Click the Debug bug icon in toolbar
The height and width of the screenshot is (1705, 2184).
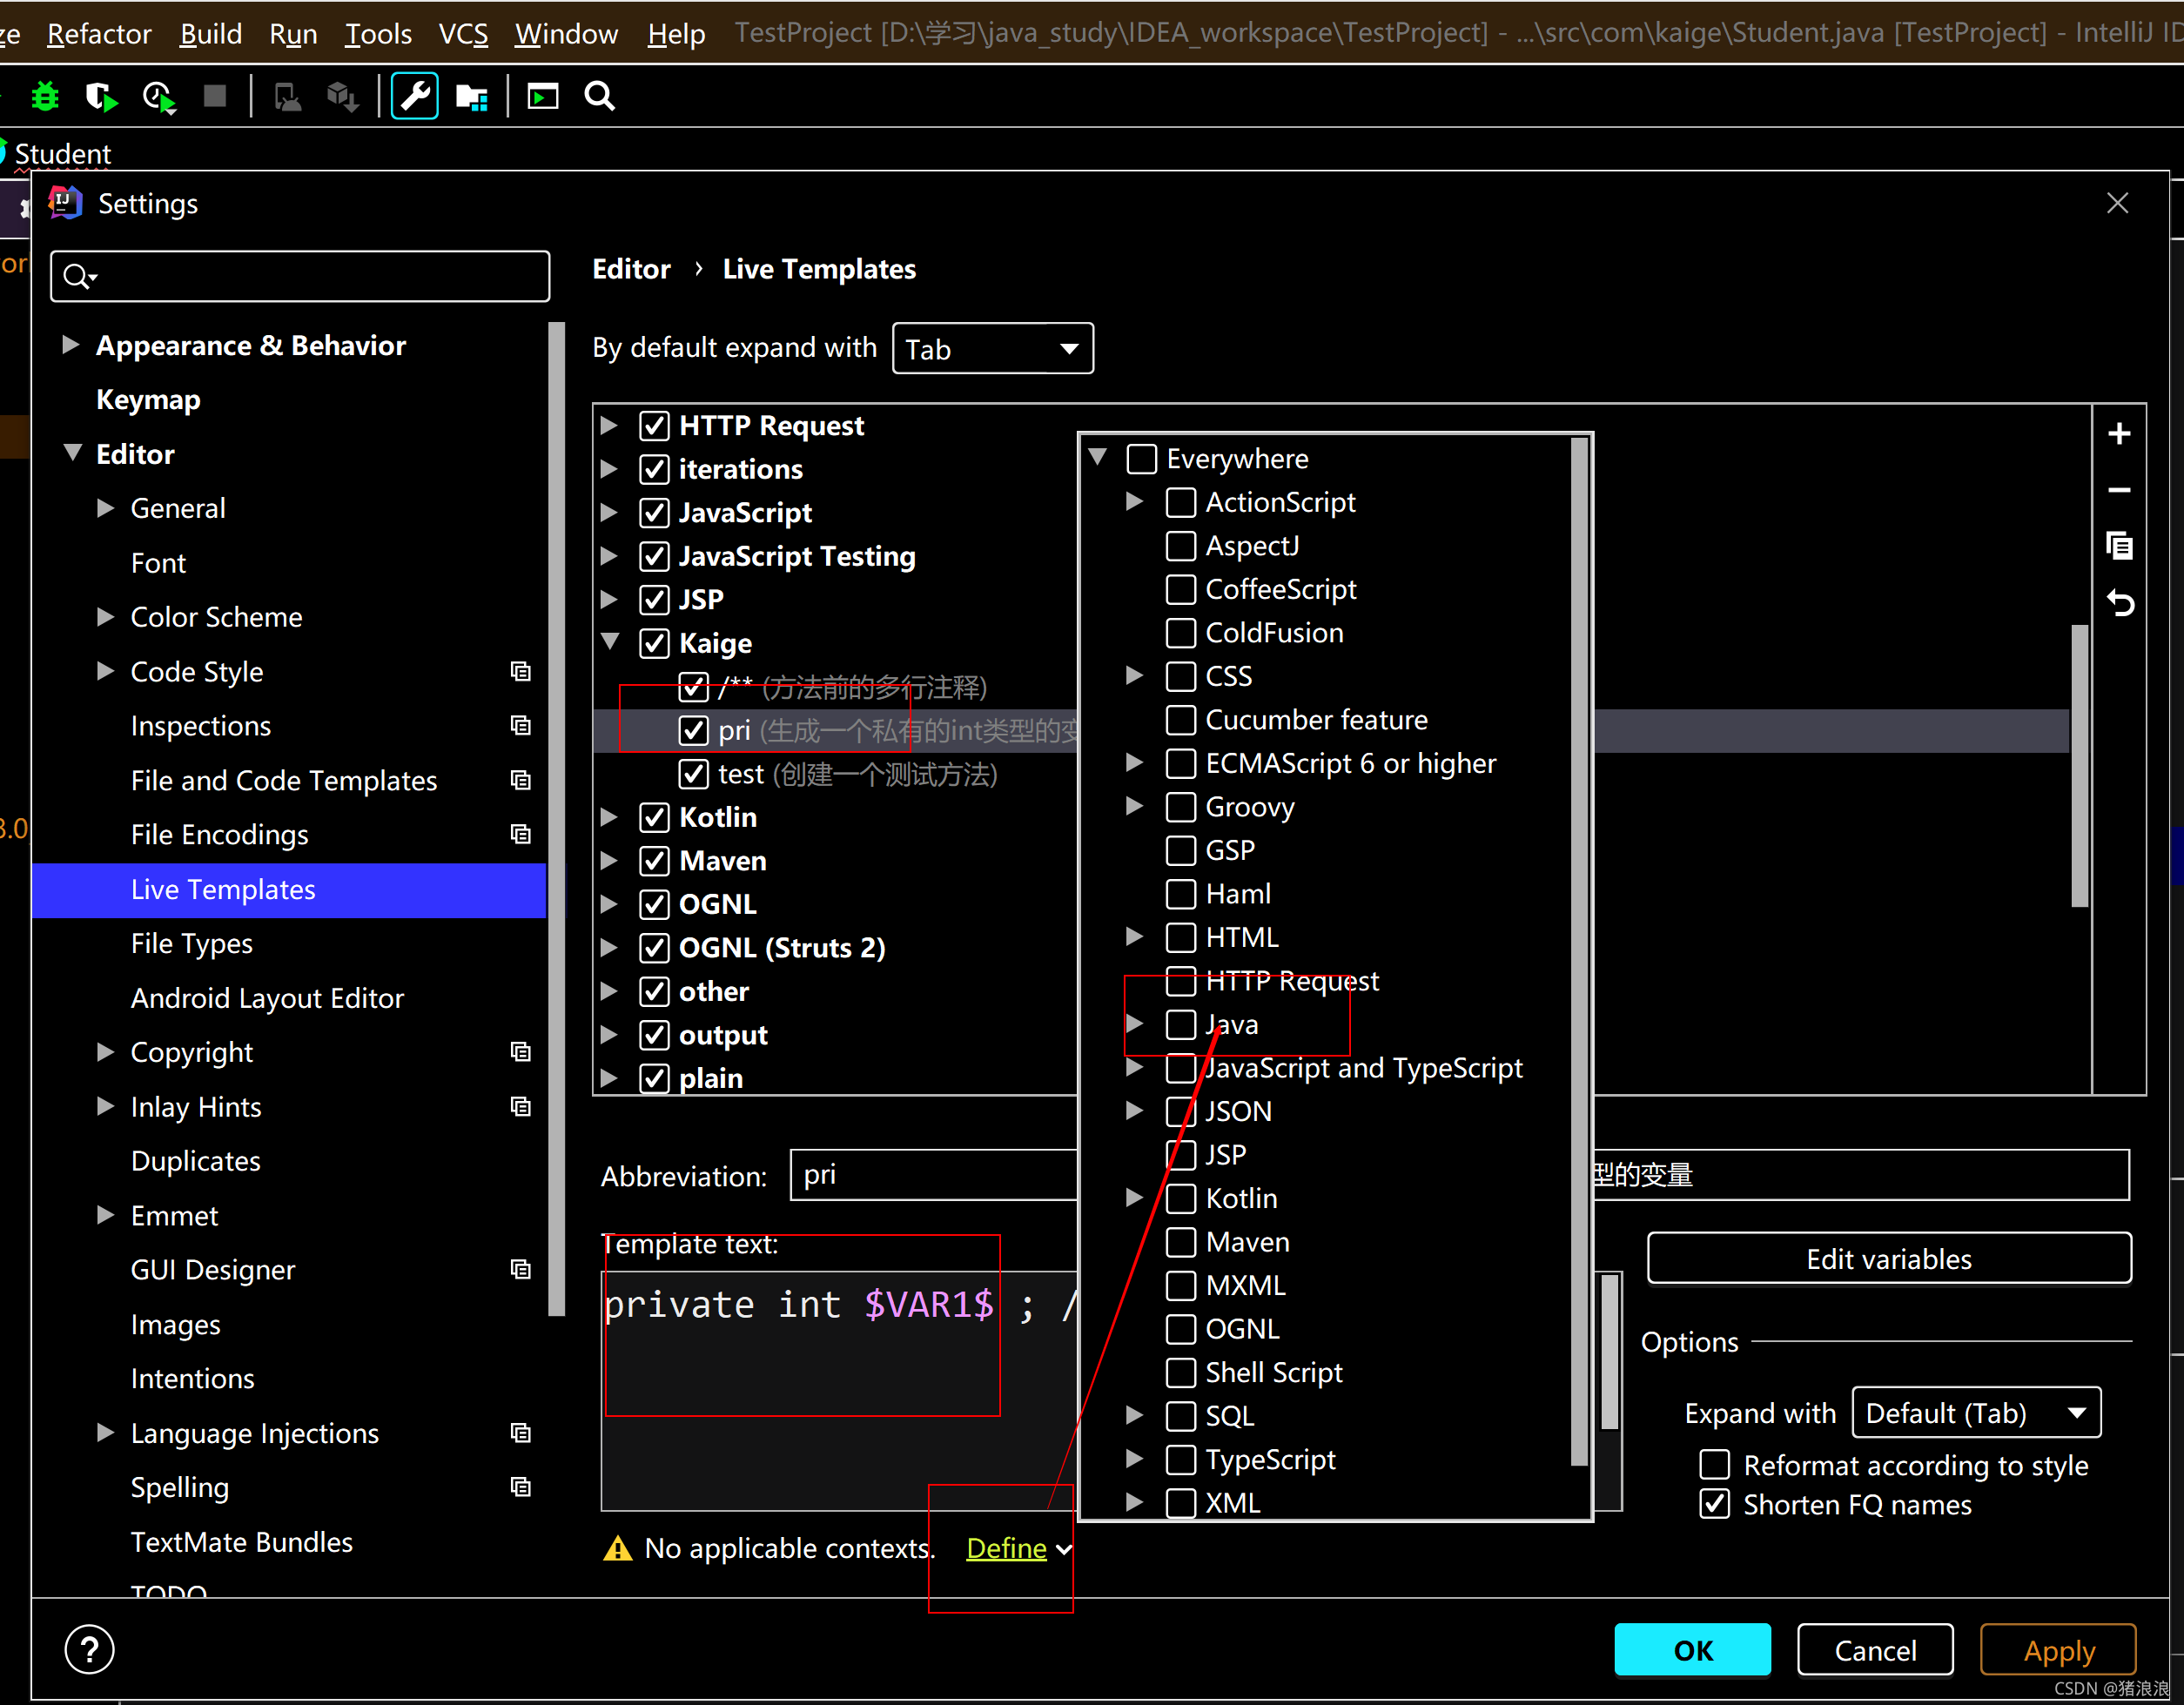[x=45, y=97]
